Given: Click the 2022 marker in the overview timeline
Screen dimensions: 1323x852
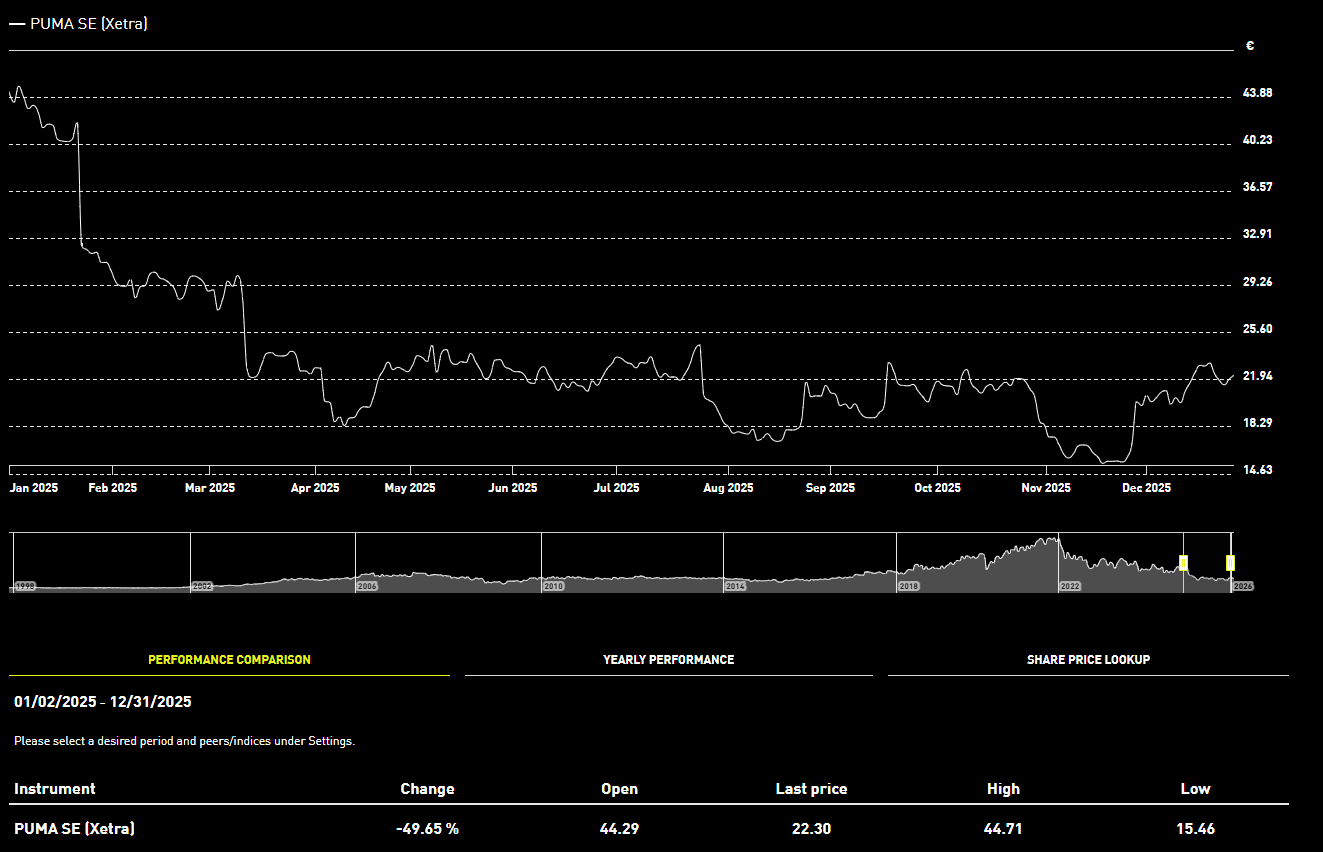Looking at the screenshot, I should tap(1070, 586).
